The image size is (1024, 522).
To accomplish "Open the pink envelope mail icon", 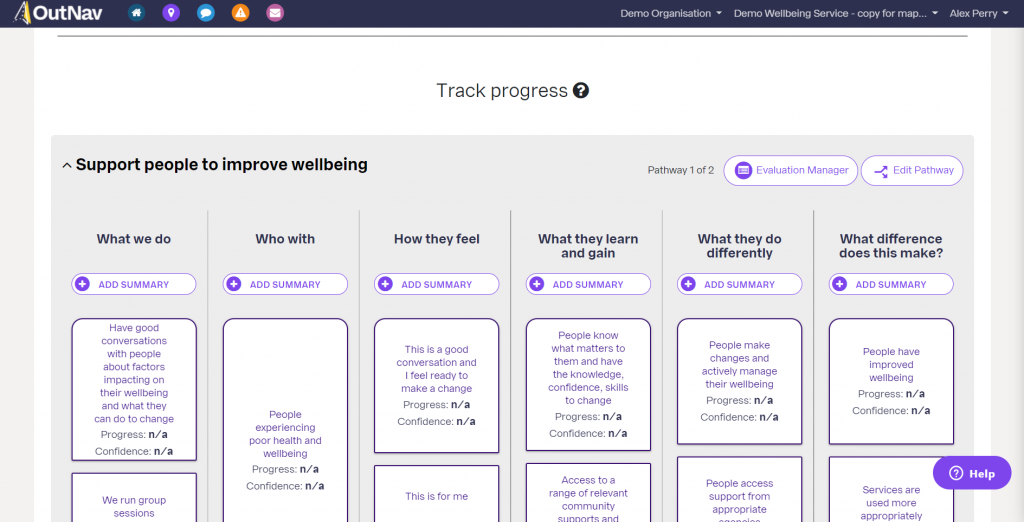I will coord(274,13).
